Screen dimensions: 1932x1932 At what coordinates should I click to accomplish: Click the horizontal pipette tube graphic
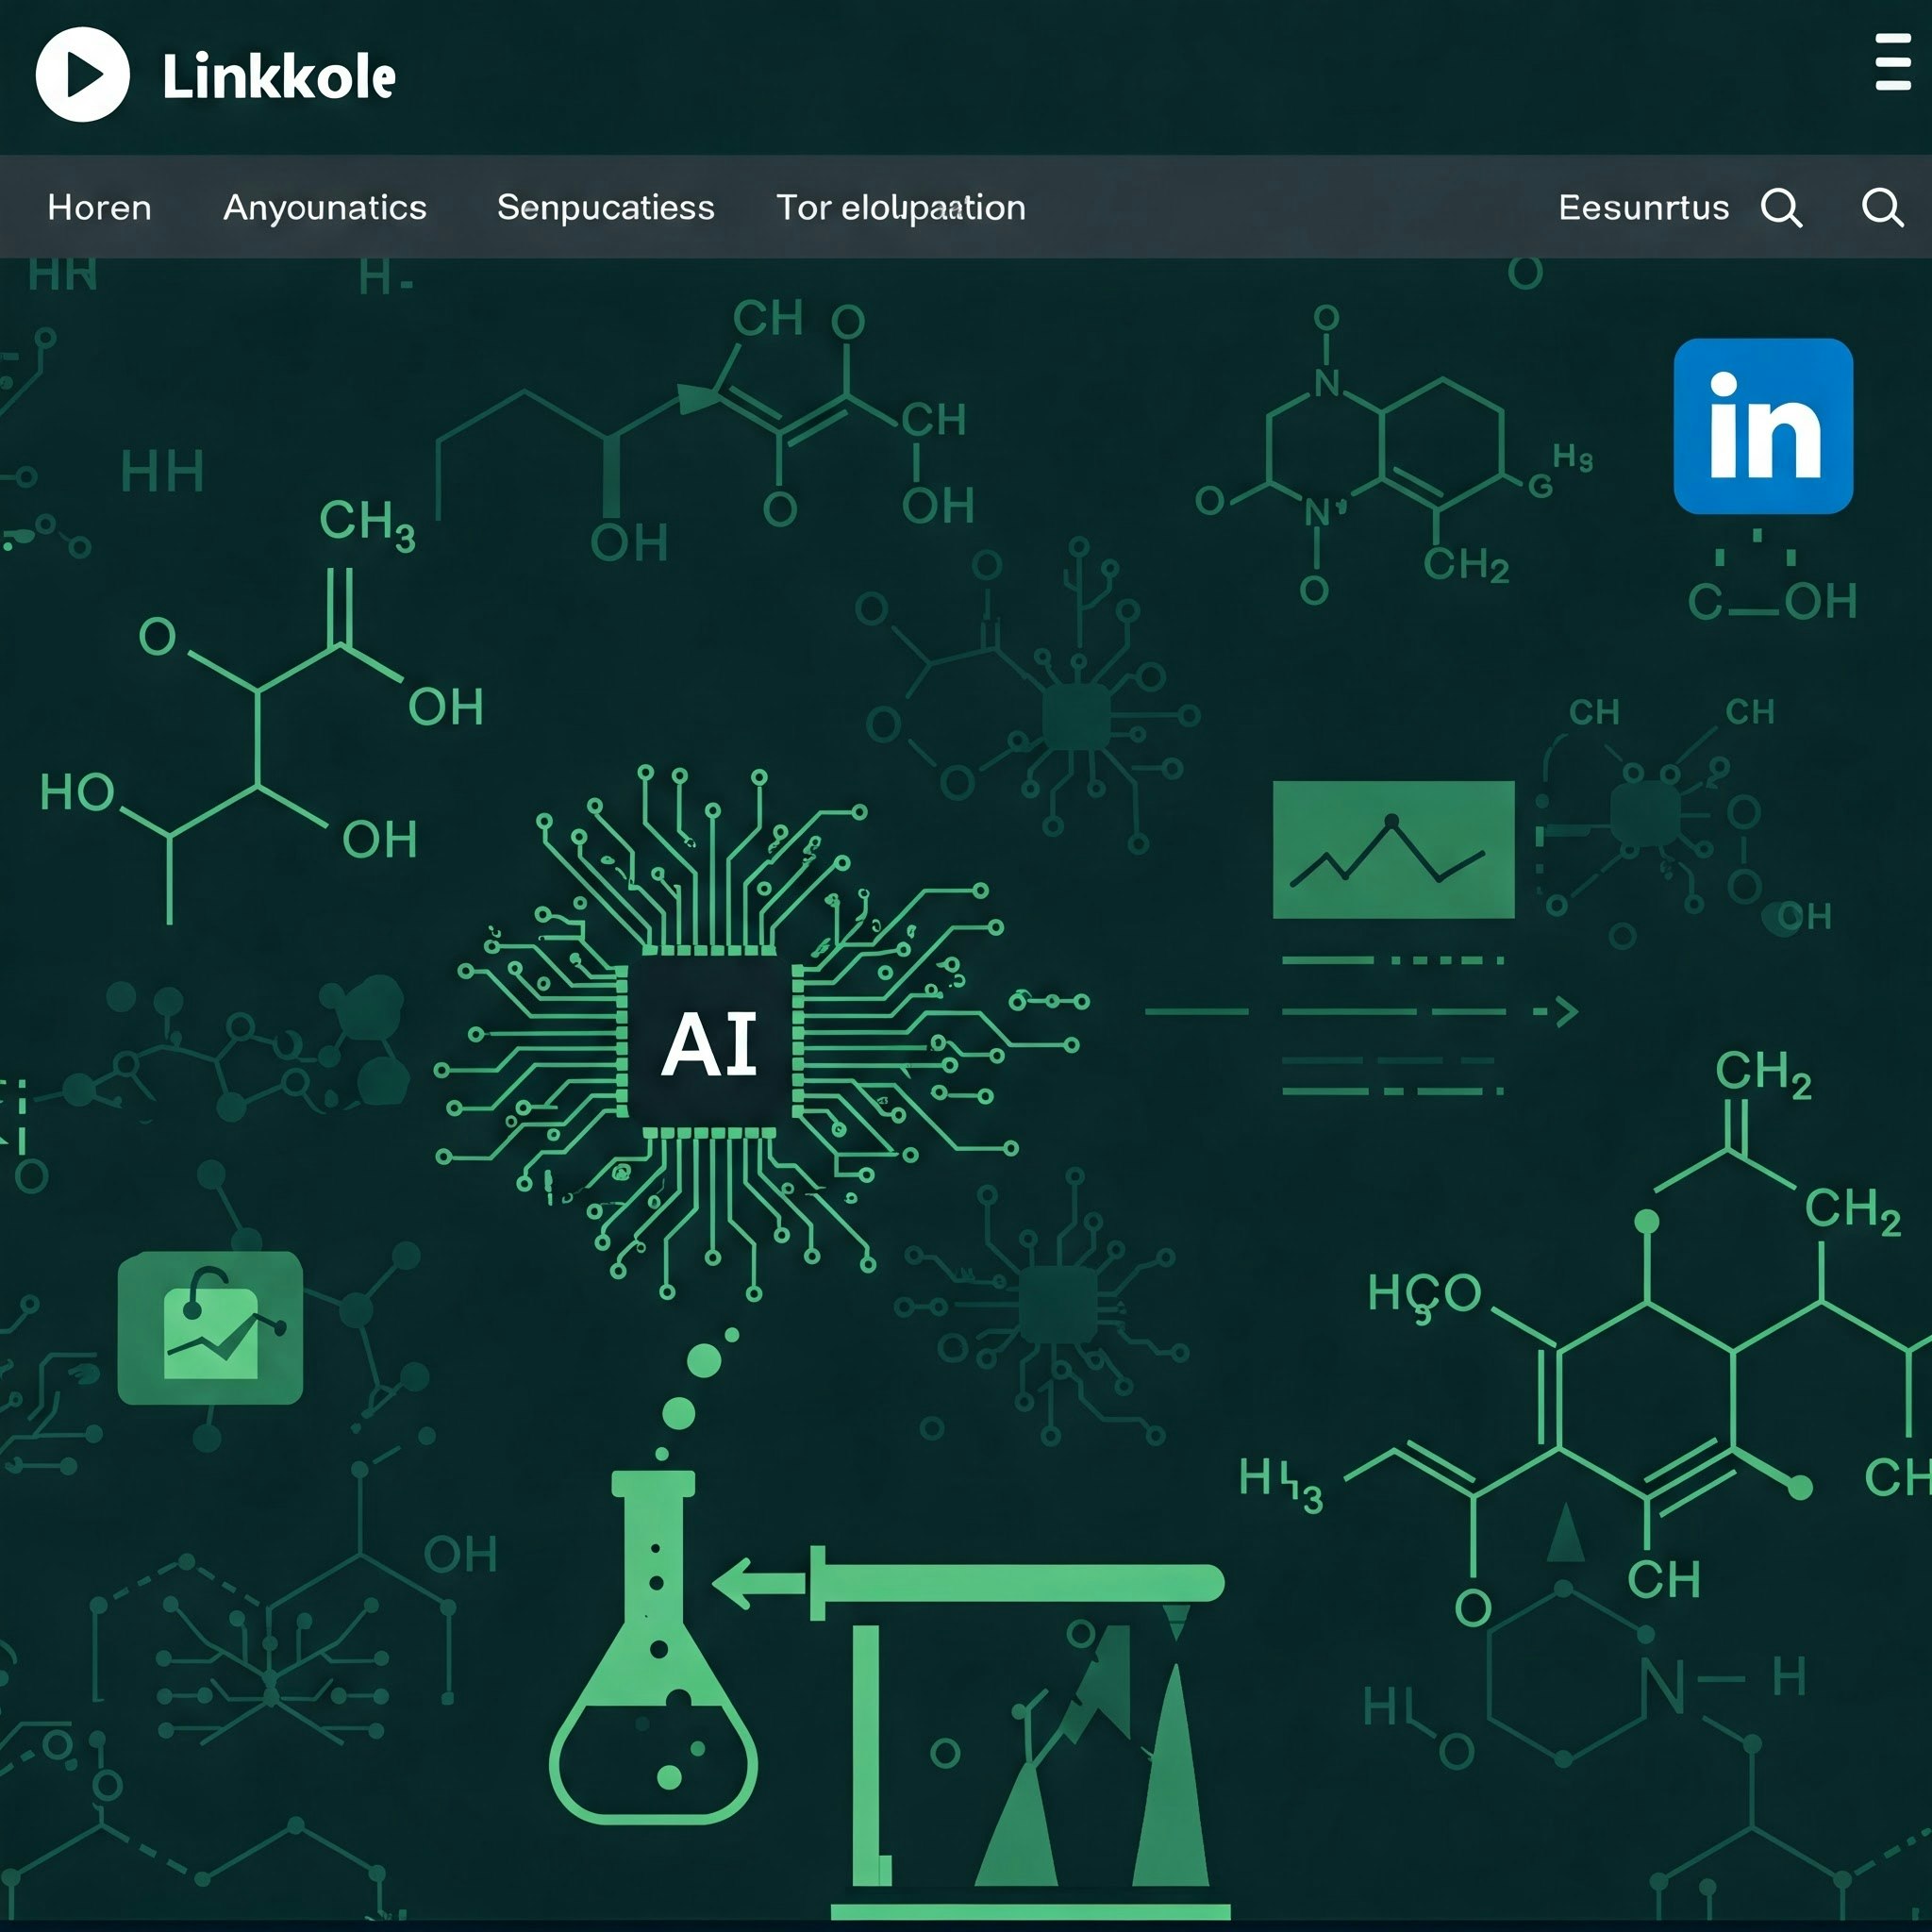(x=1020, y=1583)
